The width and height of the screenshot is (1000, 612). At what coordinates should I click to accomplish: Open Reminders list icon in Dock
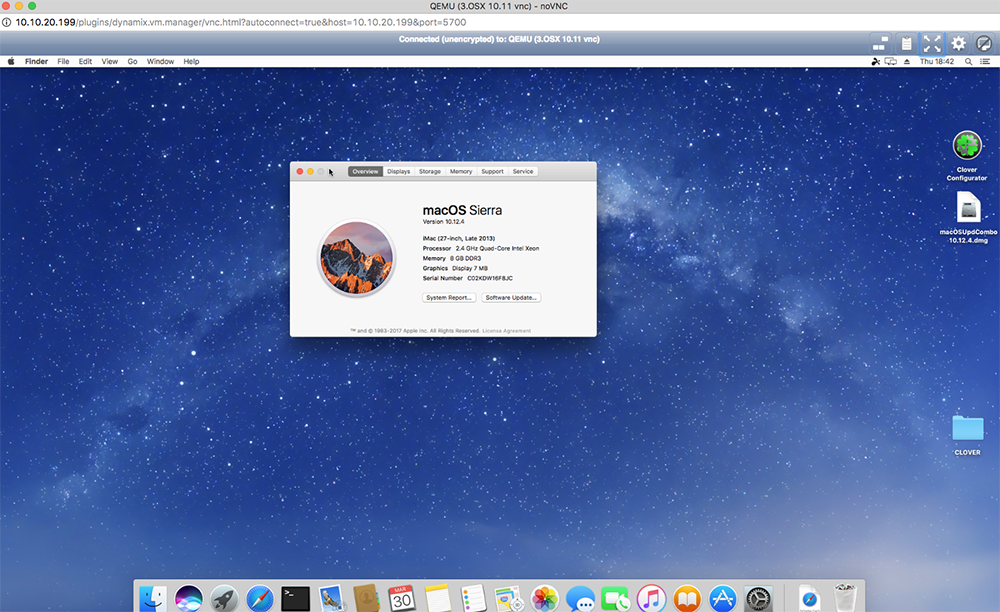(x=473, y=599)
